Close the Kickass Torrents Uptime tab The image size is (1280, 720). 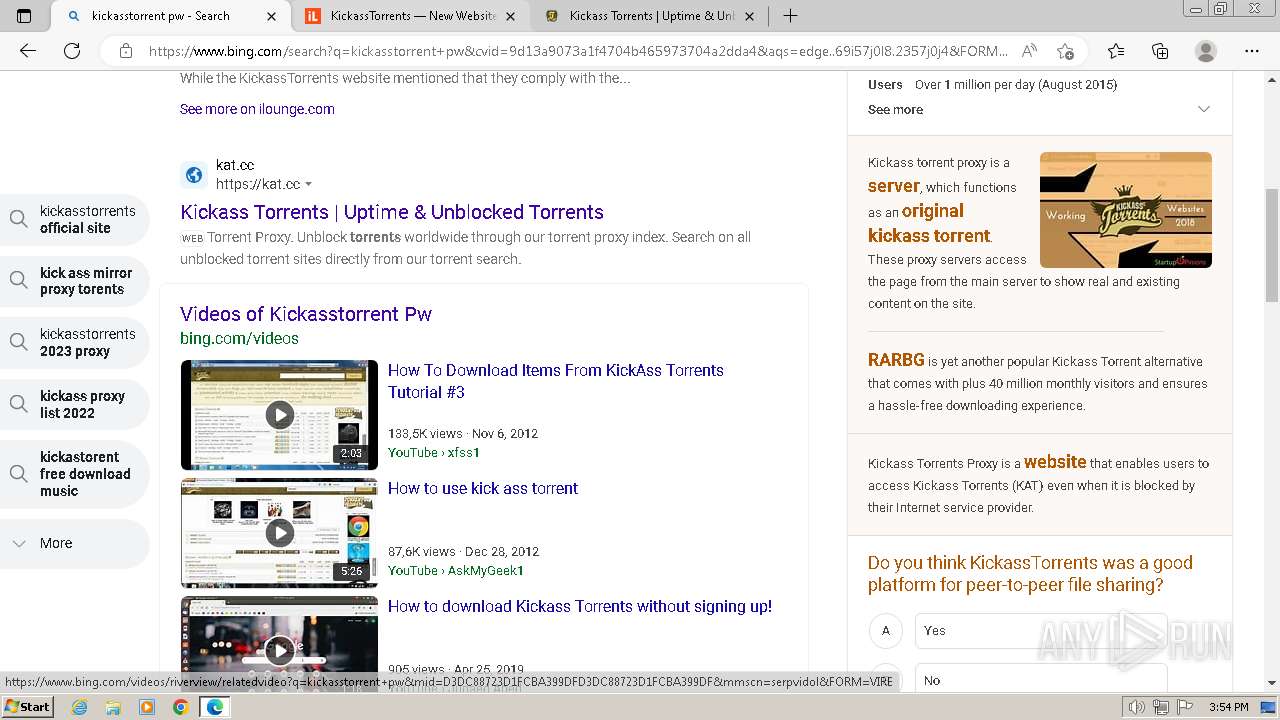coord(750,16)
